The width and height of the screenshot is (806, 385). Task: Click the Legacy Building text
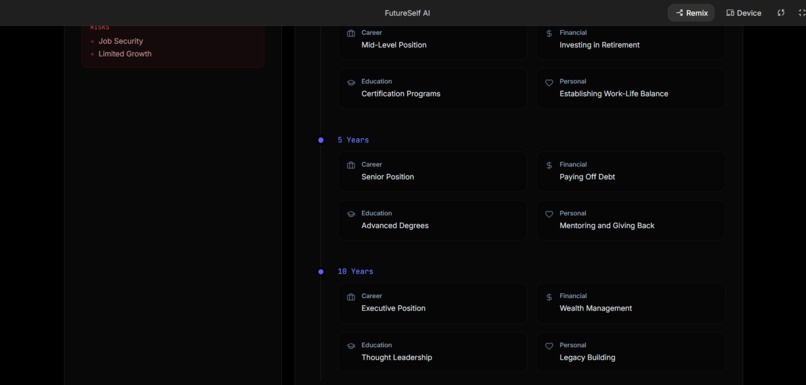click(587, 358)
